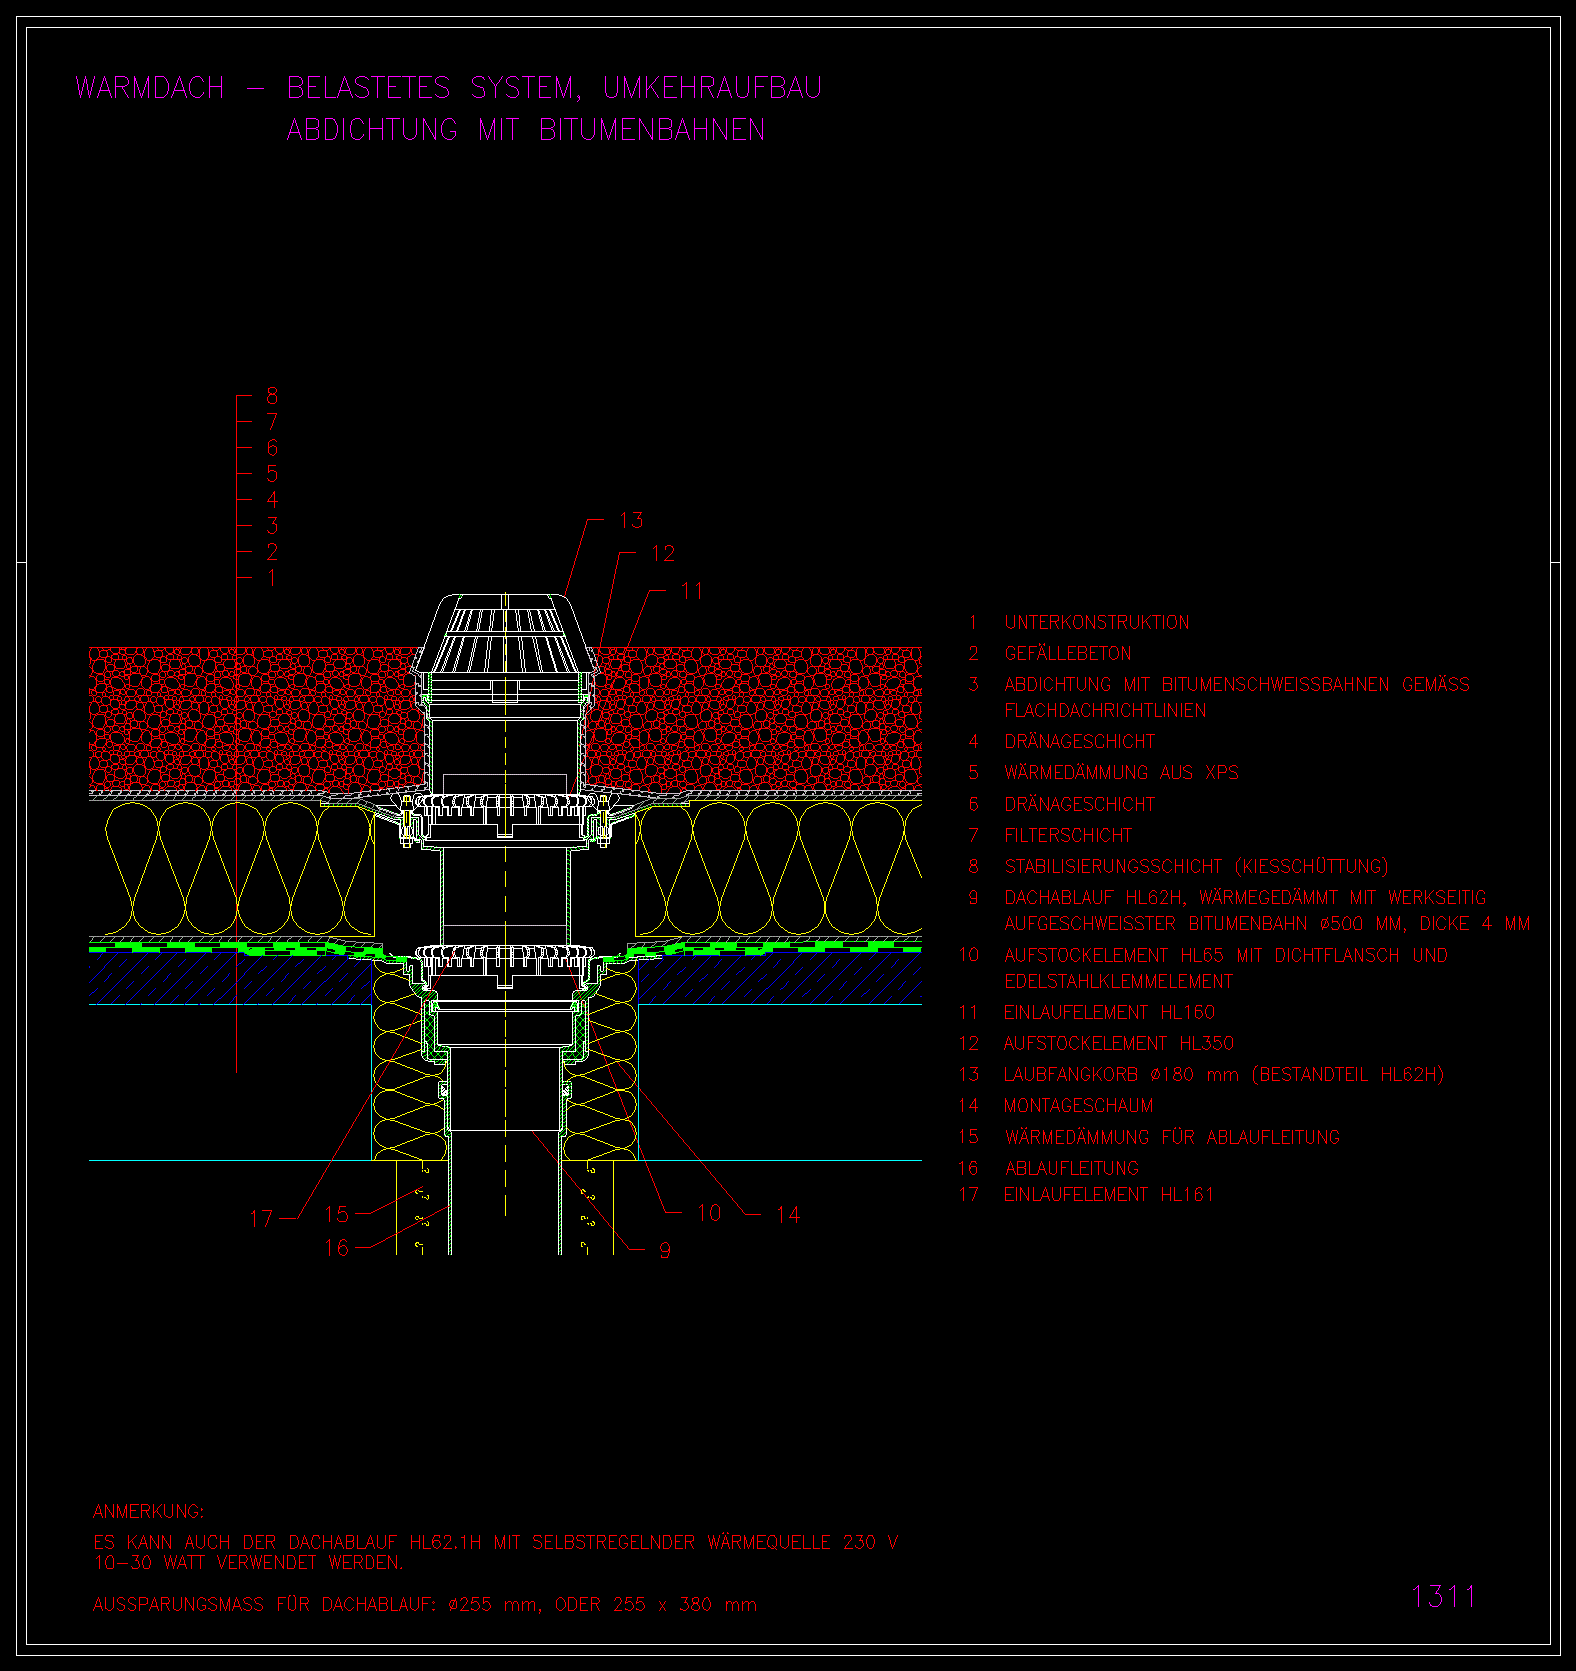Select the subtitle 'ABDICHTUNG MIT BITUMENBAHNEN'
This screenshot has width=1576, height=1671.
point(526,130)
